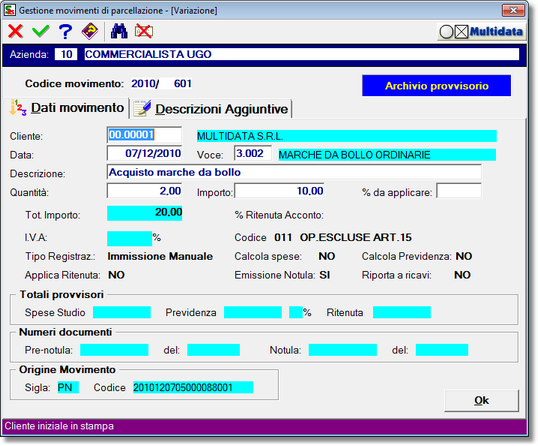Click the Multidata logo button
538x446 pixels.
pos(481,32)
